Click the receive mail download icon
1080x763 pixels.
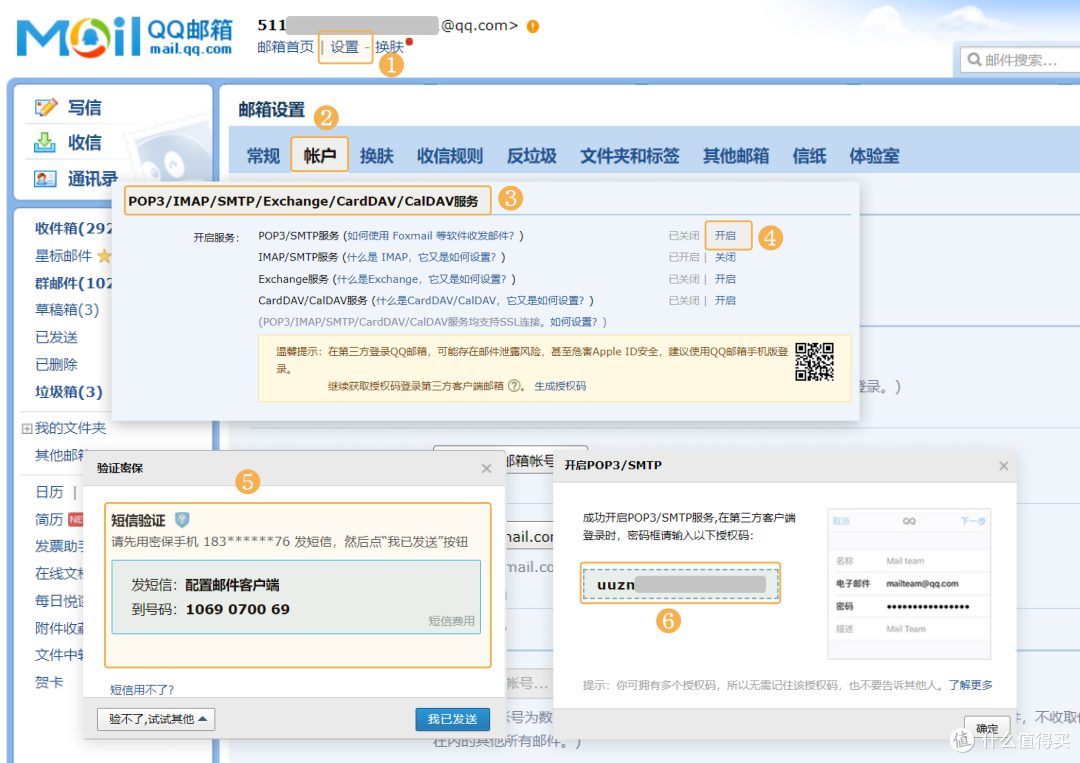[x=45, y=143]
